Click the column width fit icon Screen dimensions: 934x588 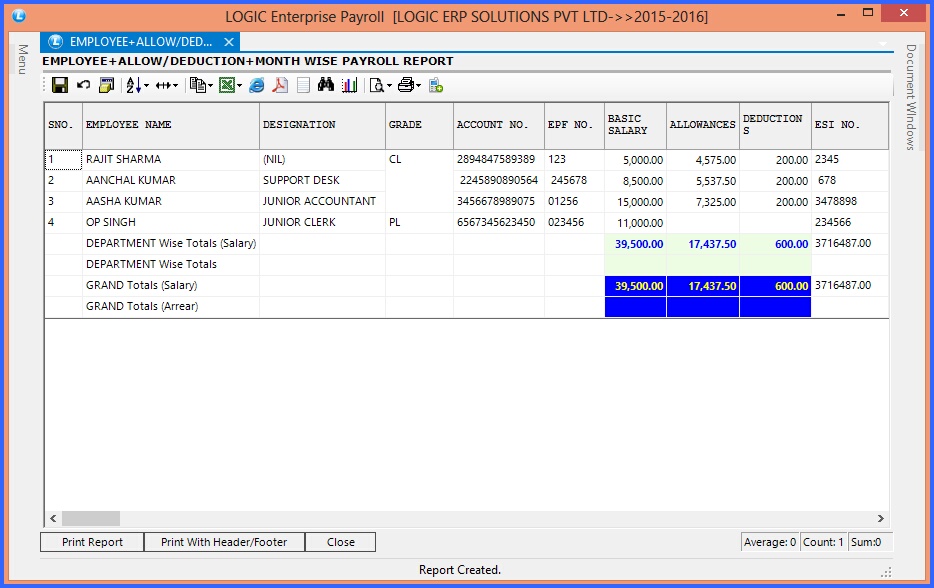pyautogui.click(x=163, y=86)
